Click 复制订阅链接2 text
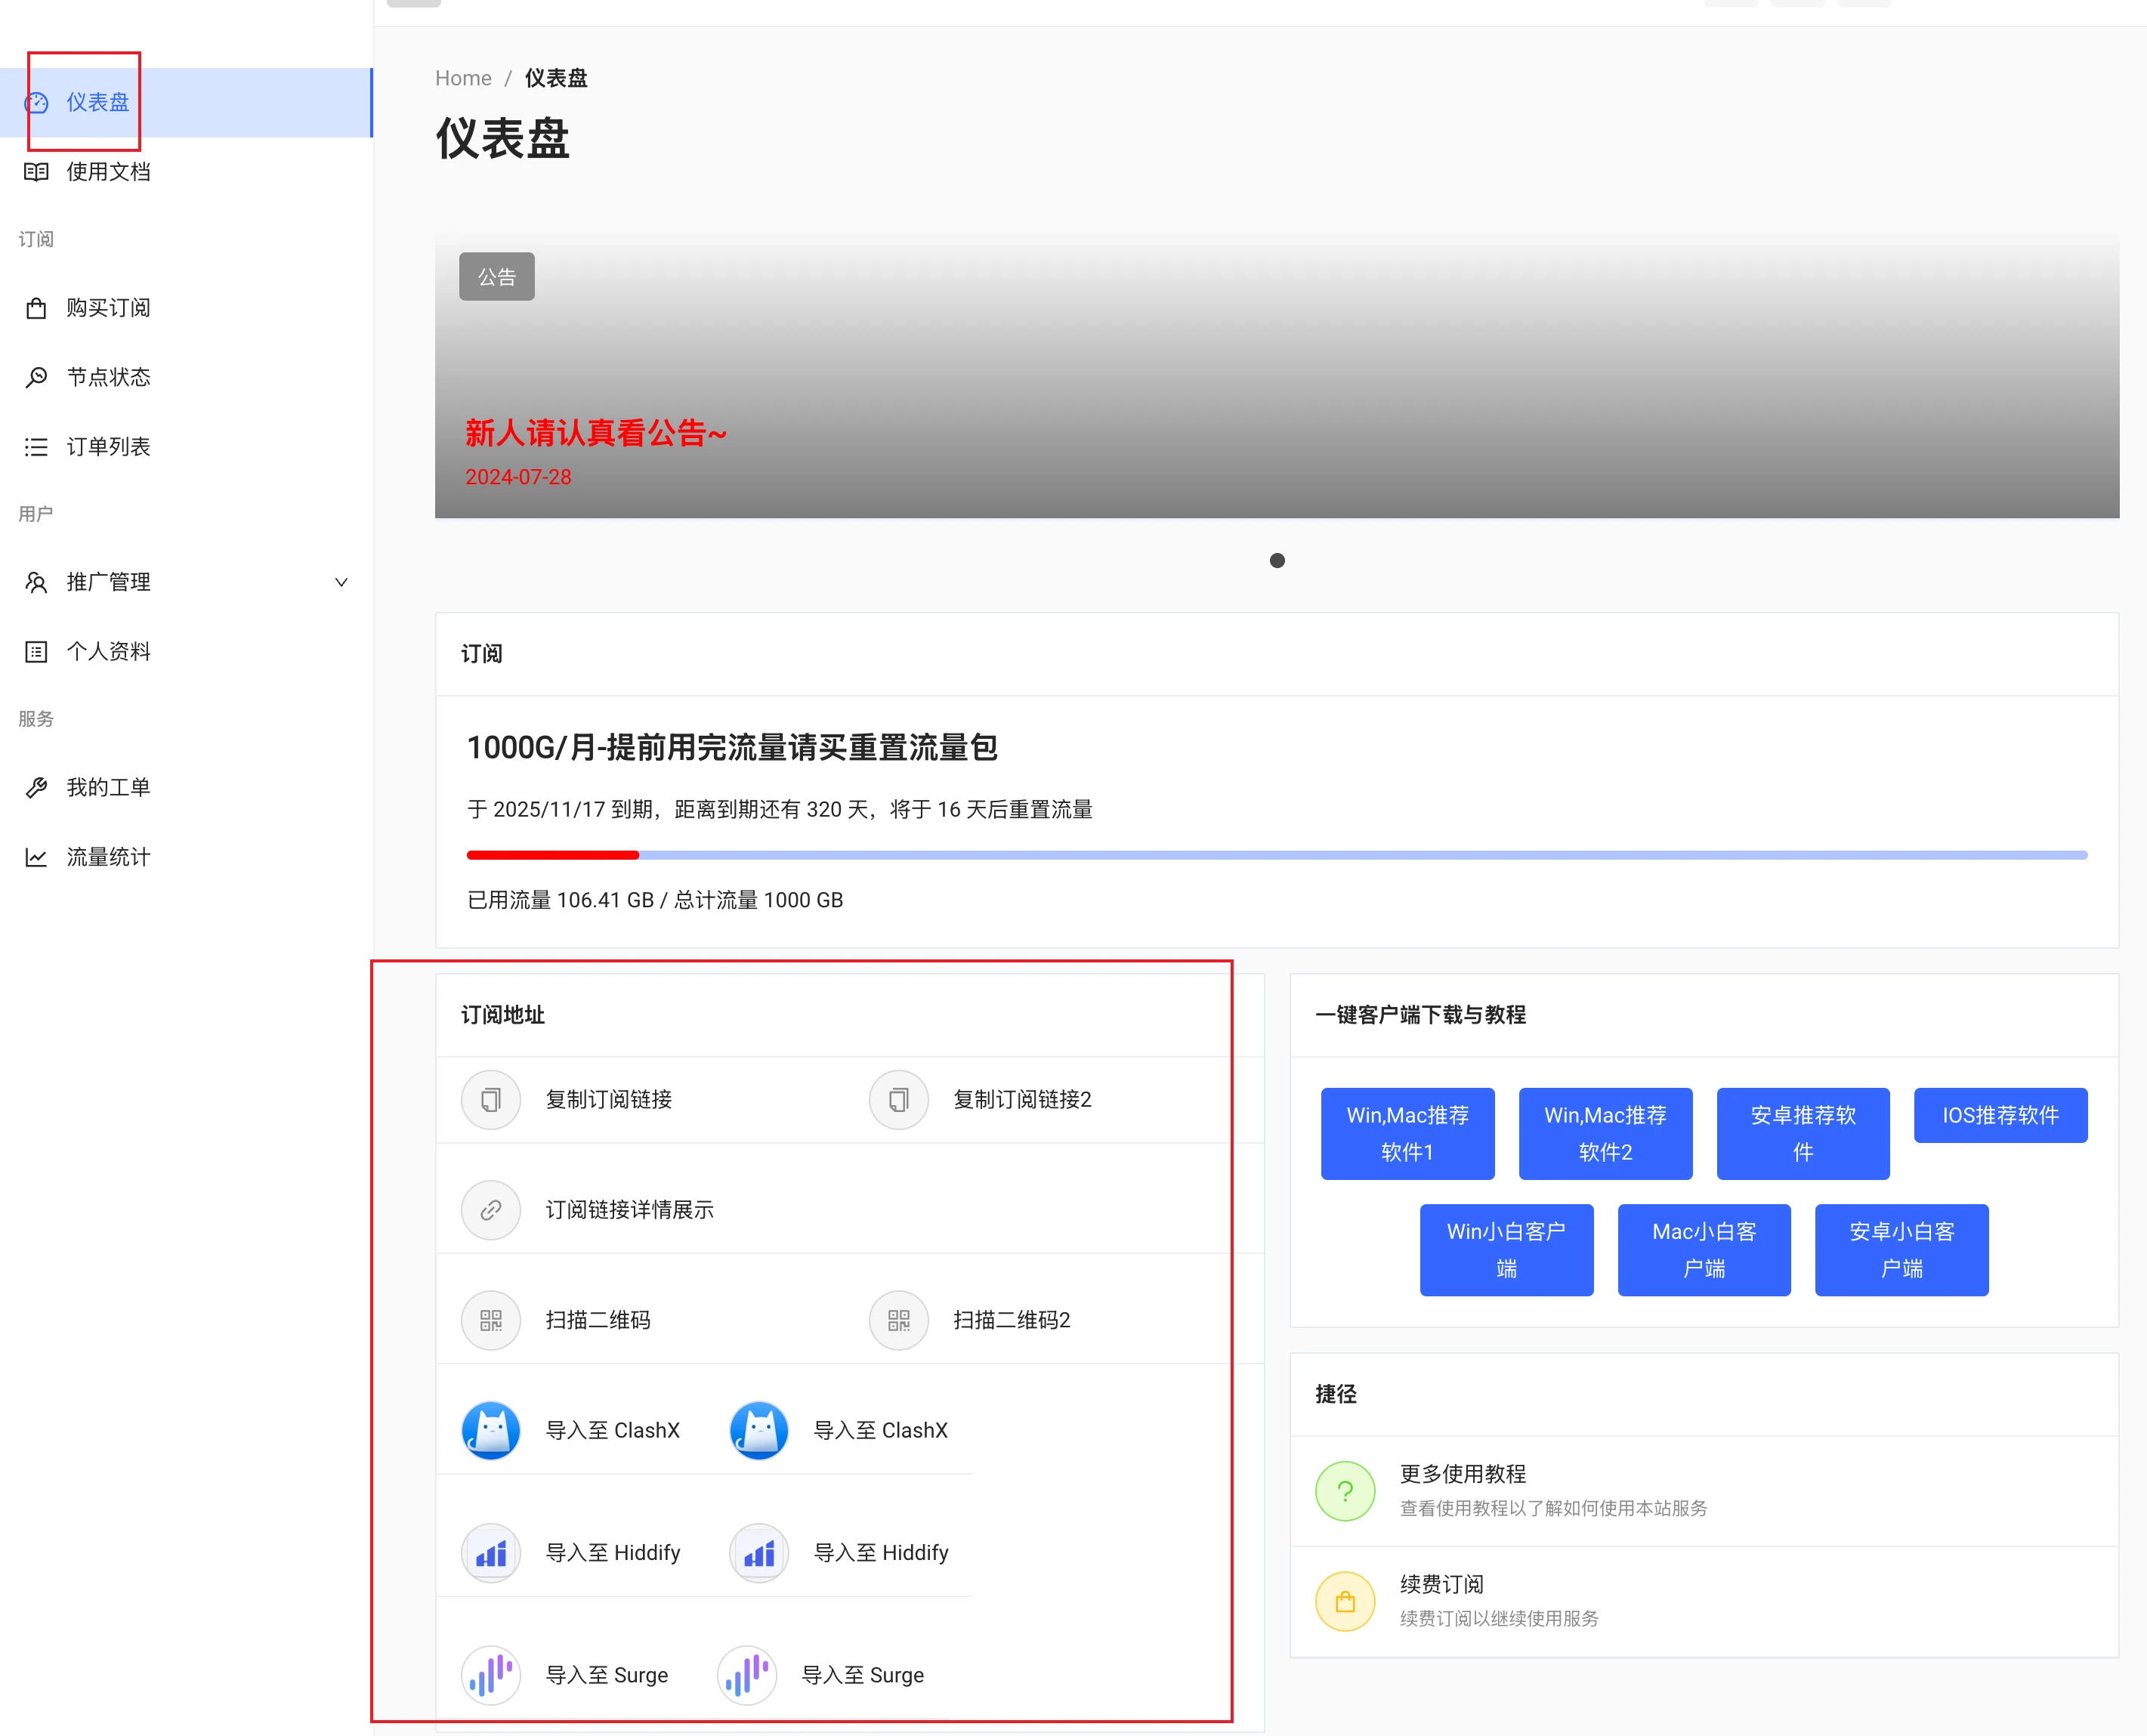Screen dimensions: 2147x1736 (1022, 1100)
